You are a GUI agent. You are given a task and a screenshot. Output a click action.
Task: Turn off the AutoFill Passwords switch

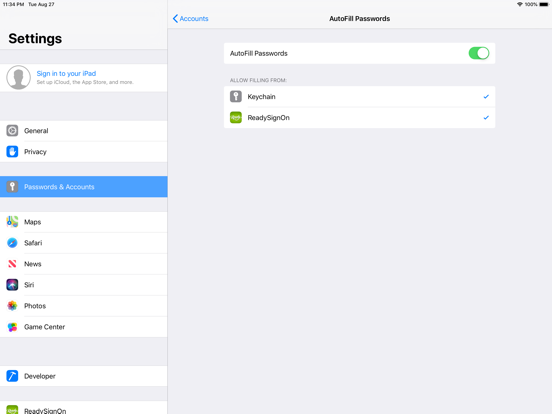[479, 53]
